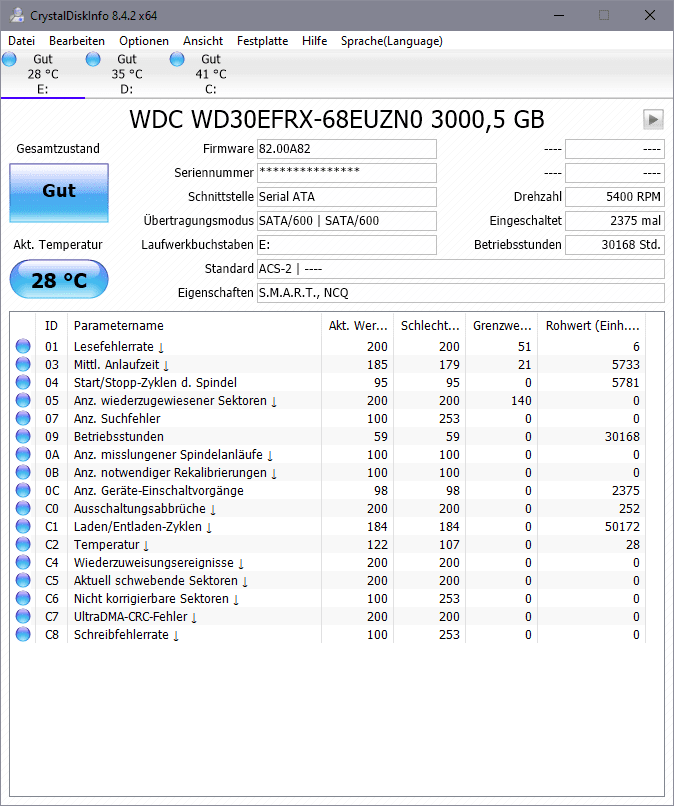674x806 pixels.
Task: Click status orb for misslungener Spindelanläufe row
Action: [x=23, y=454]
